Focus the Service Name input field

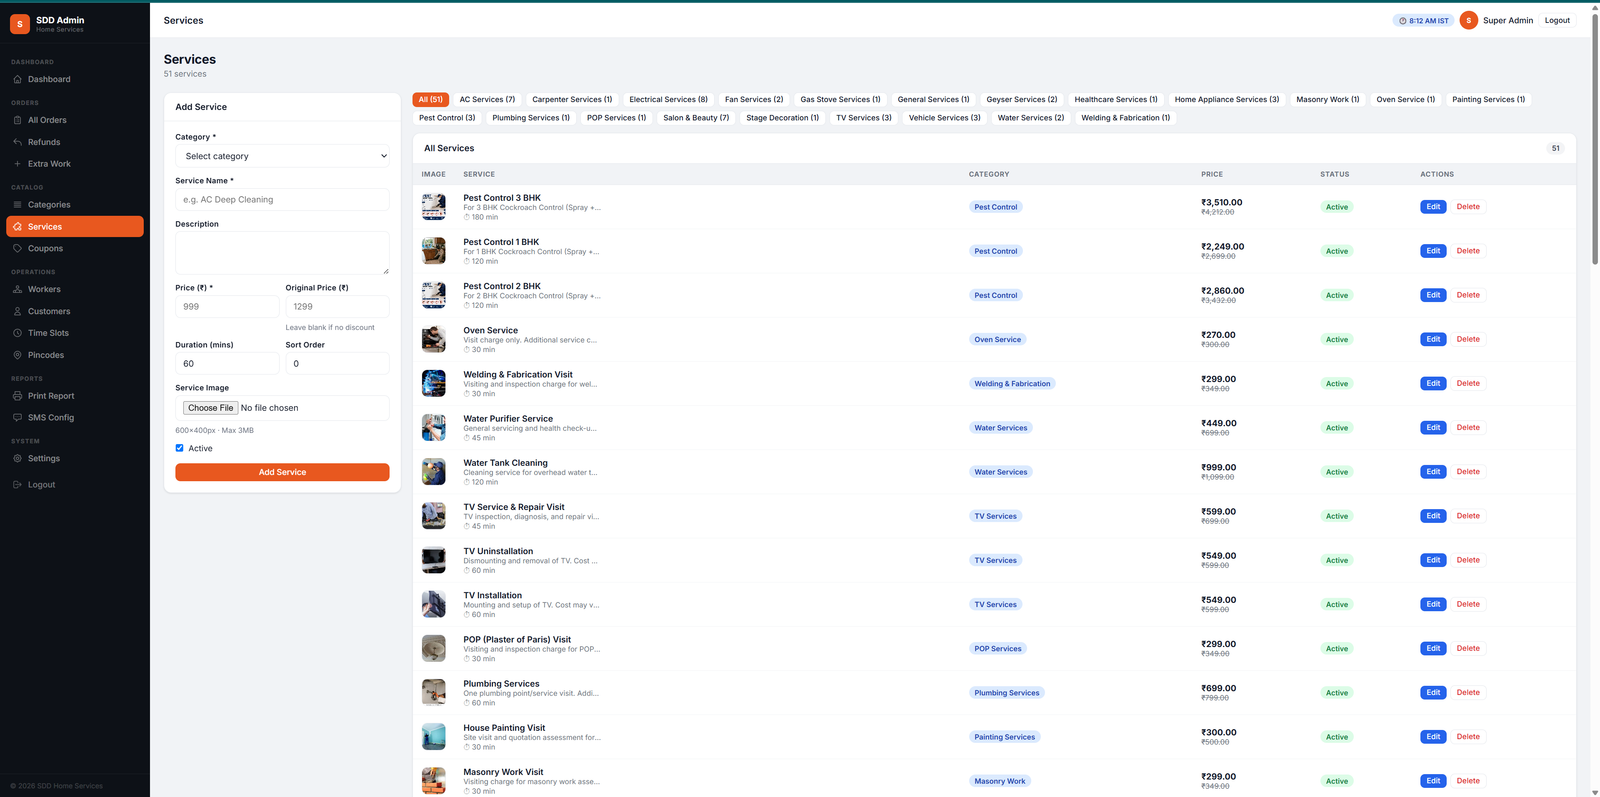coord(283,200)
